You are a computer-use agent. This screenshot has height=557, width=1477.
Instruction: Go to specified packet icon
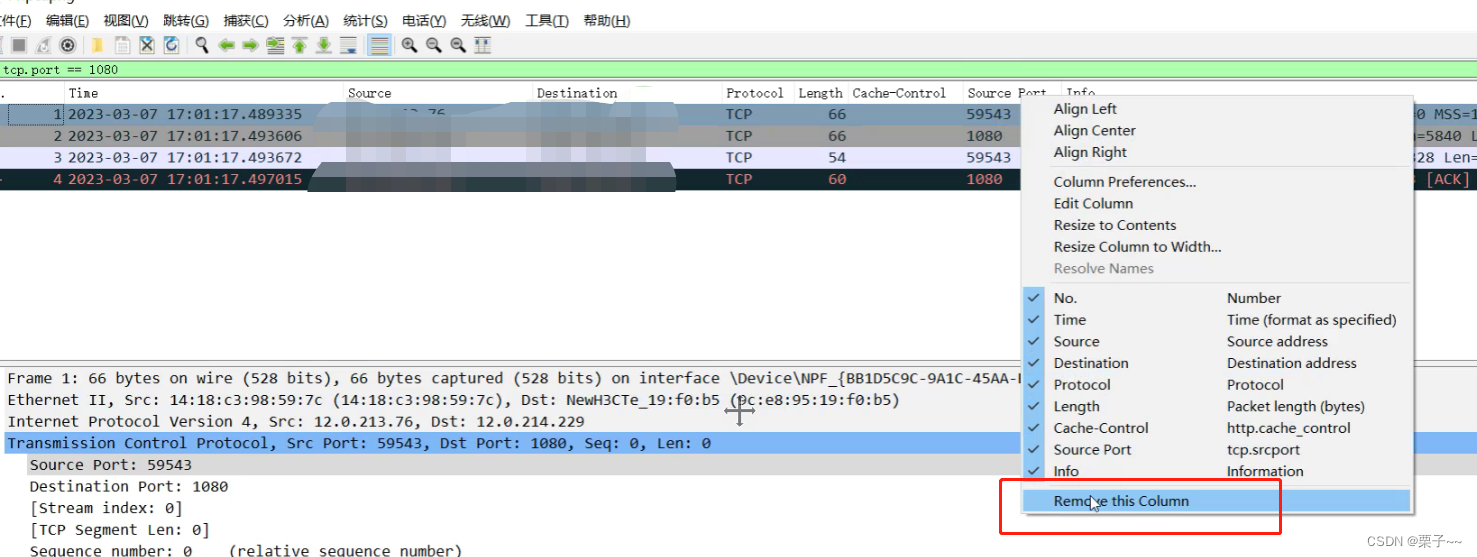click(x=275, y=45)
